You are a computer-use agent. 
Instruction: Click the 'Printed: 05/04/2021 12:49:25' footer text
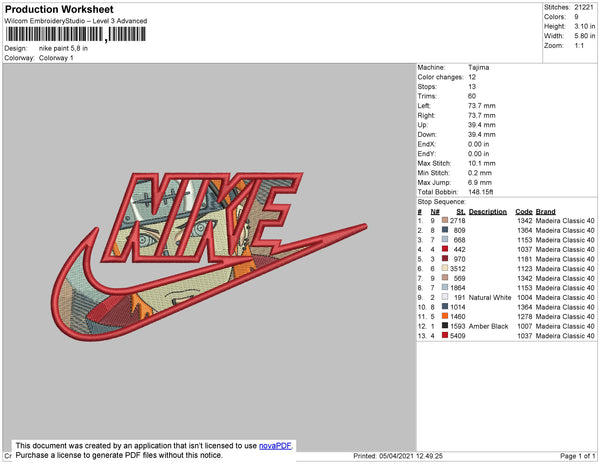(398, 456)
